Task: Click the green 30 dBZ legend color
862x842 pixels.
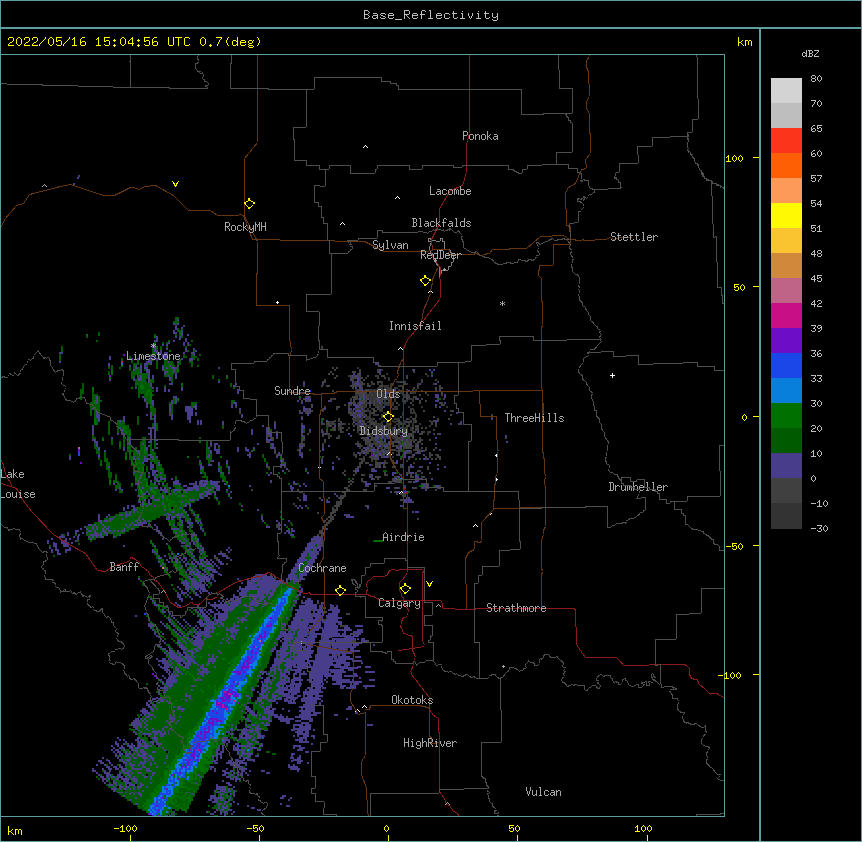Action: (x=786, y=416)
